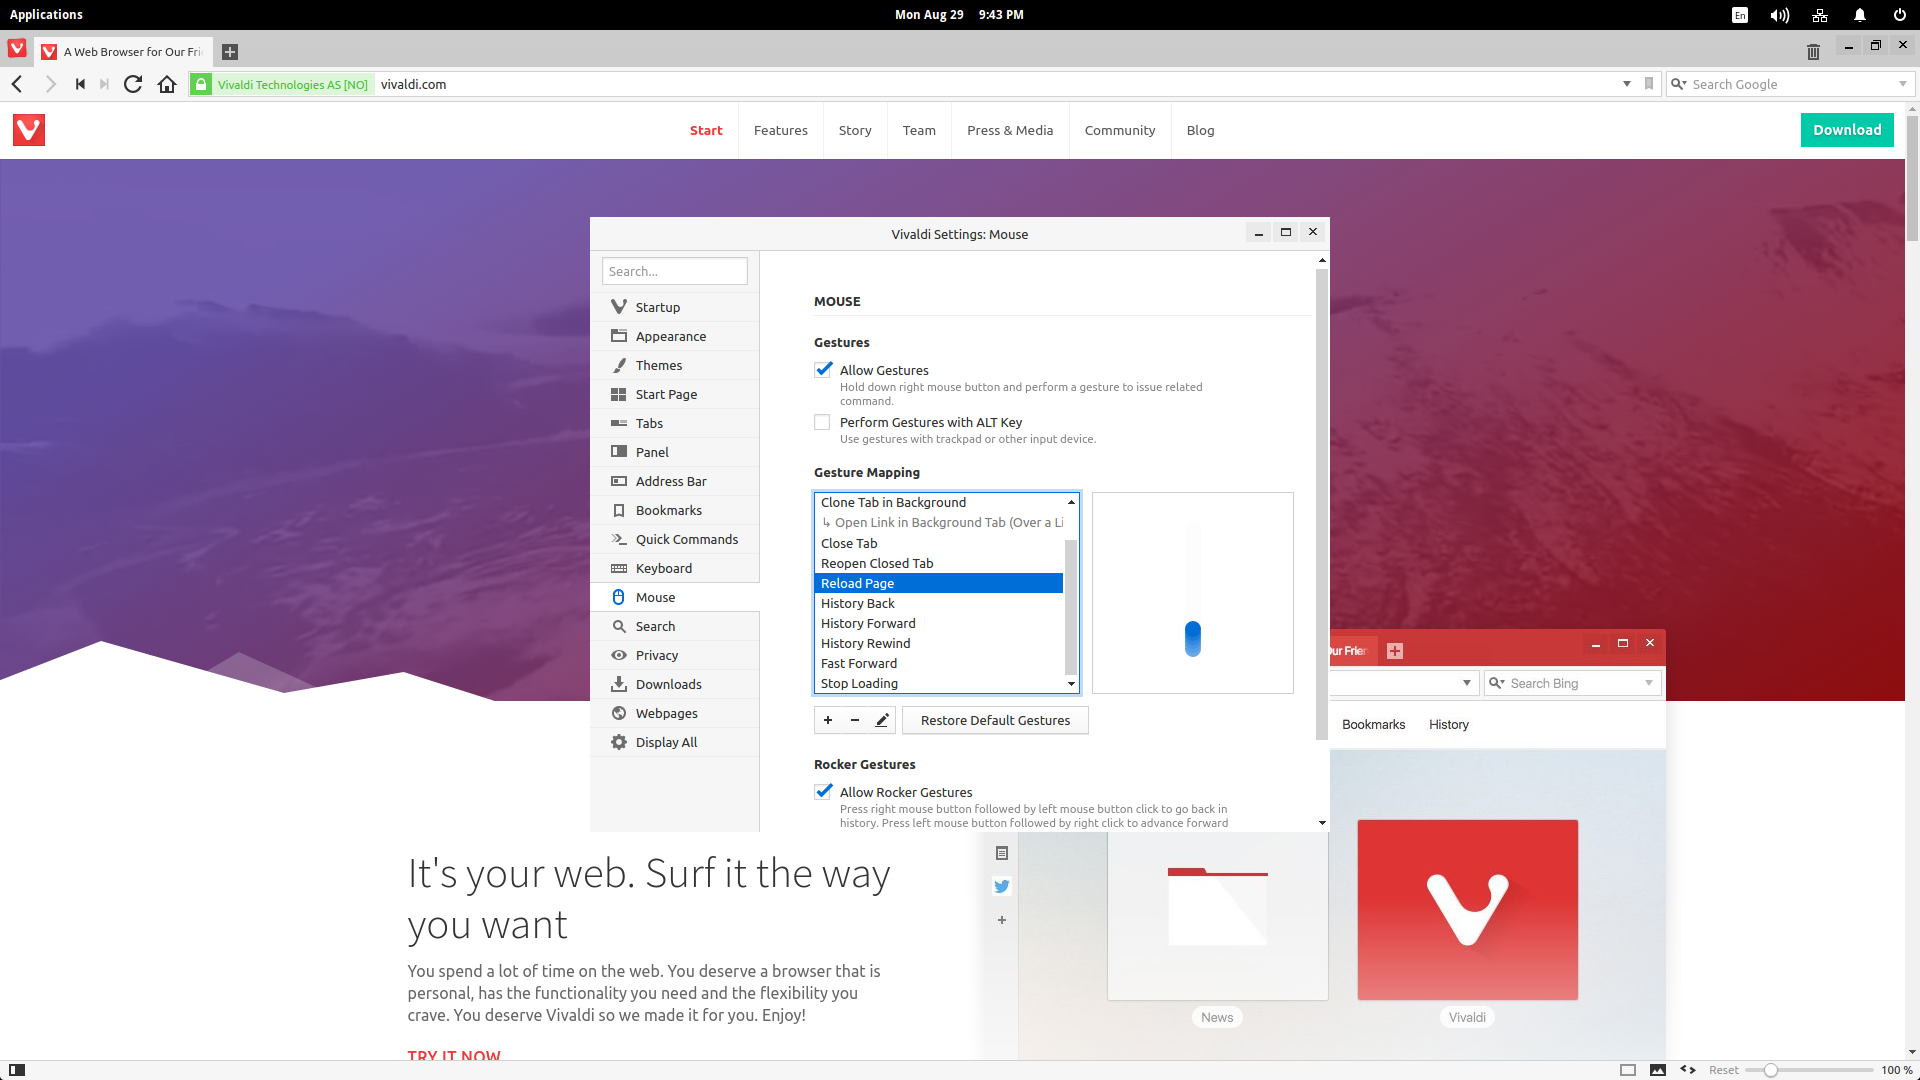Visit the Community page link
The width and height of the screenshot is (1920, 1080).
1120,130
